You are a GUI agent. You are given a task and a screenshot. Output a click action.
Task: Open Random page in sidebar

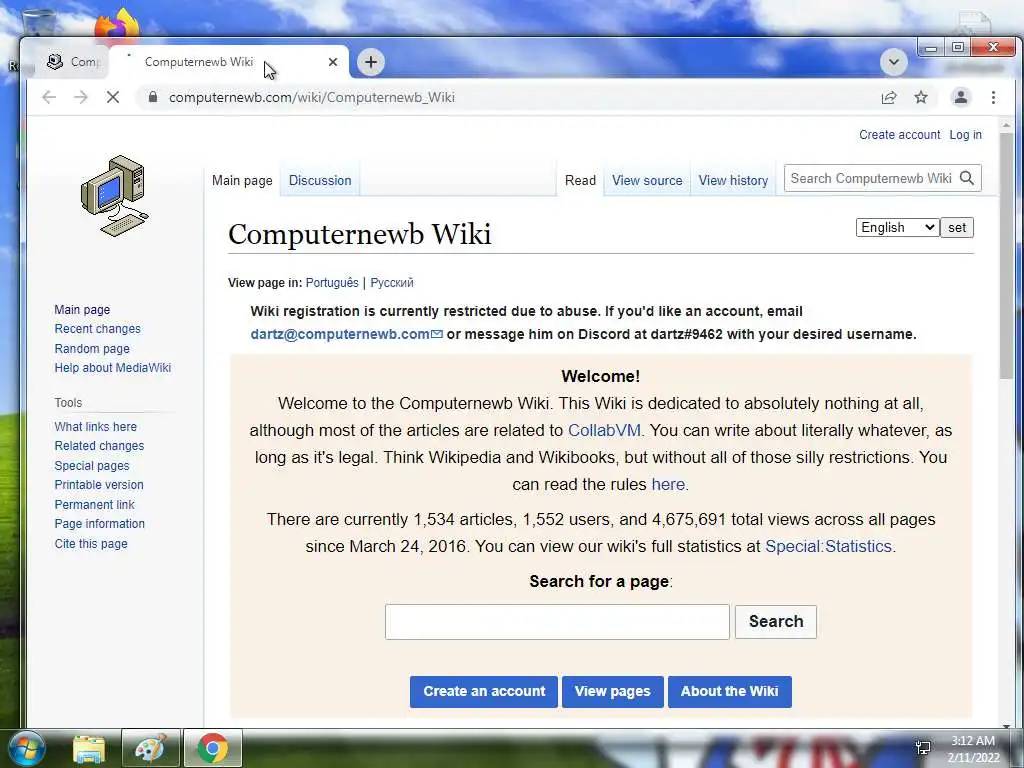pyautogui.click(x=92, y=348)
